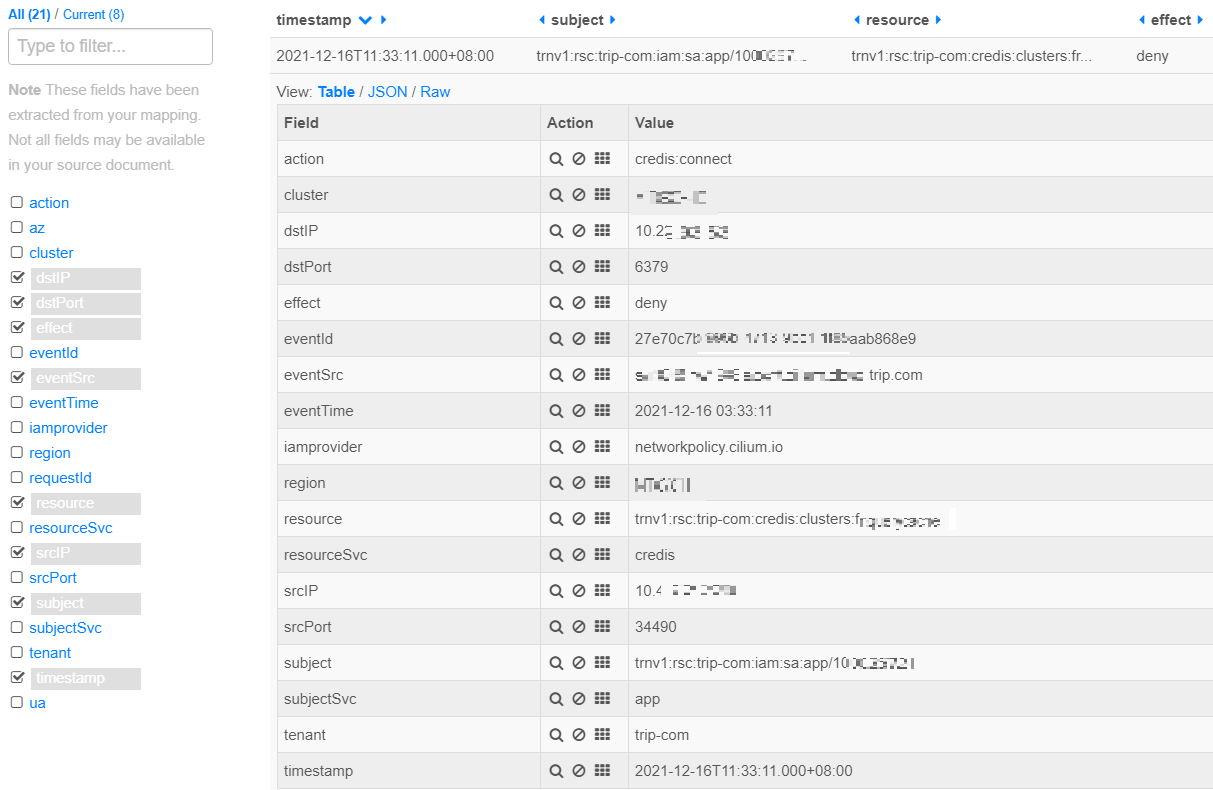Toggle table column icon for srcPort
Viewport: 1213px width, 790px height.
coord(602,627)
